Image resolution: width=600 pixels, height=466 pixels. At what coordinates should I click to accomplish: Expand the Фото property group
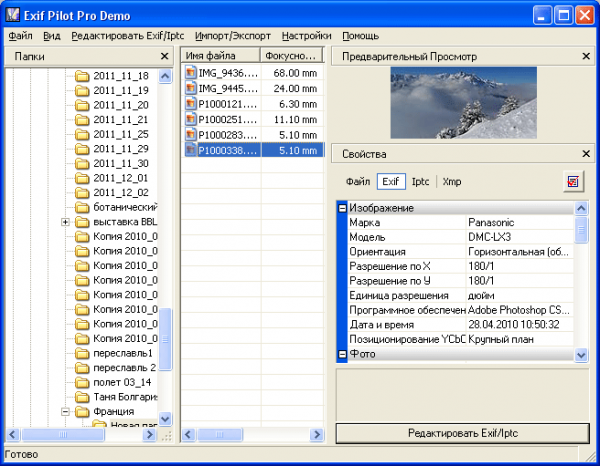tap(342, 354)
